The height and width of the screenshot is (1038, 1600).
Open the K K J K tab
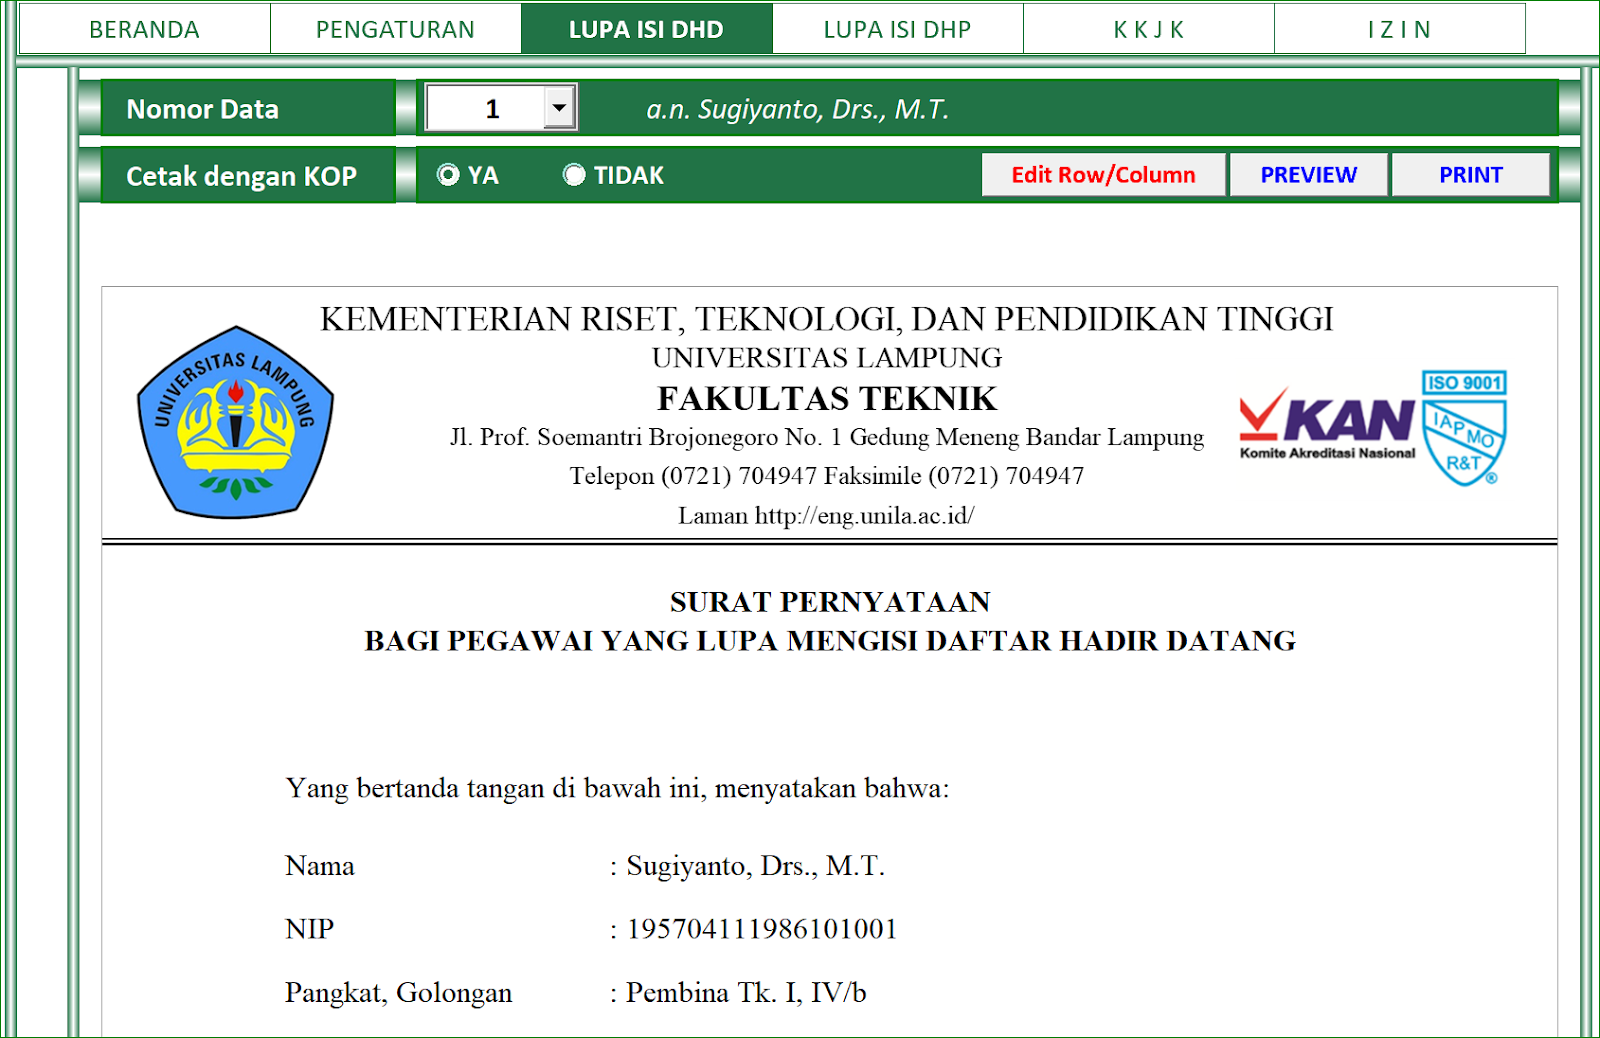[x=1147, y=29]
